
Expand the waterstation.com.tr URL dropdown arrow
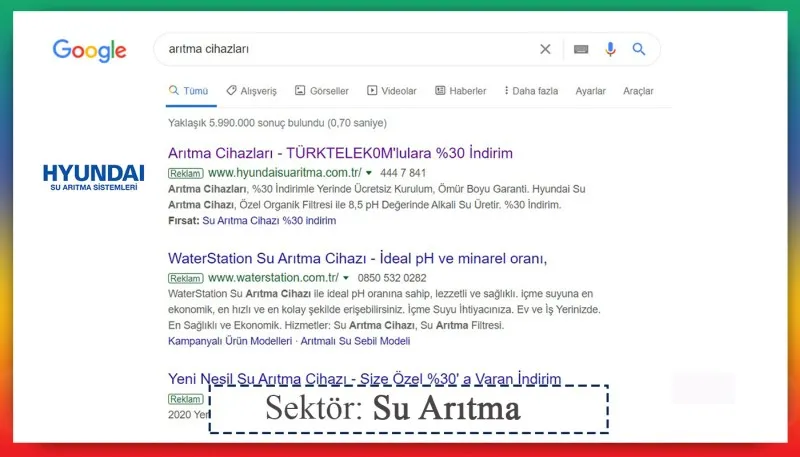pyautogui.click(x=346, y=278)
